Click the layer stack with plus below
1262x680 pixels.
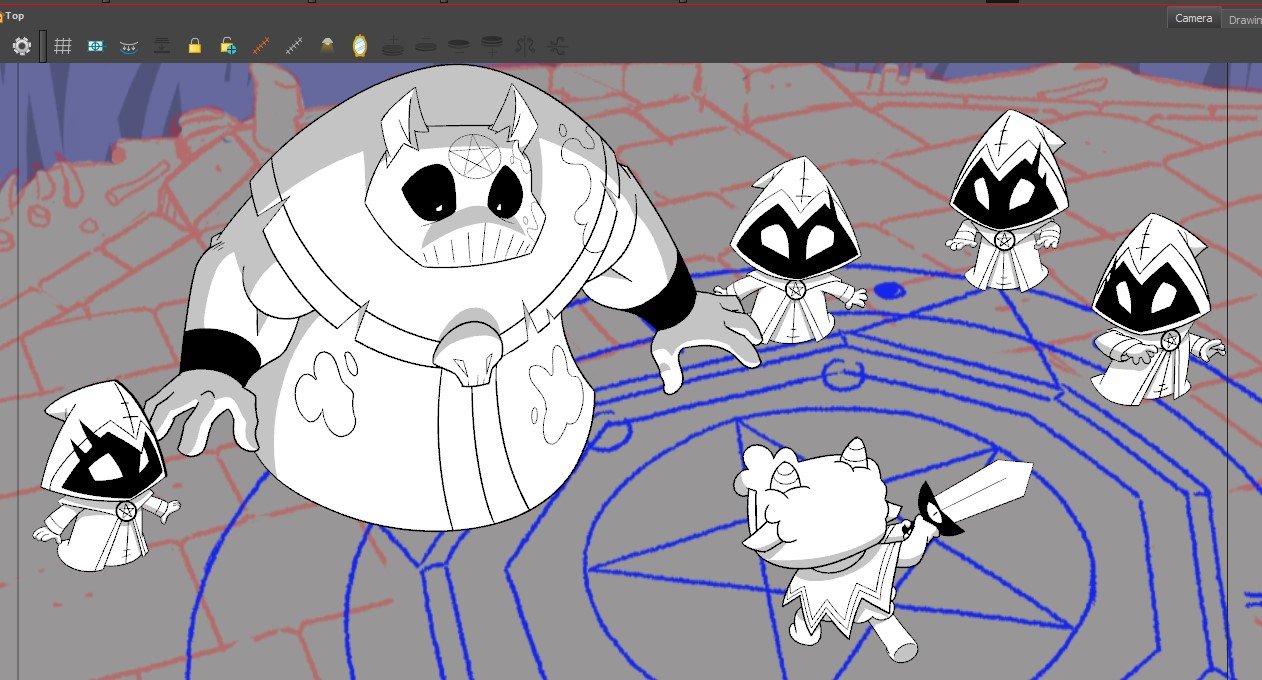click(x=492, y=46)
